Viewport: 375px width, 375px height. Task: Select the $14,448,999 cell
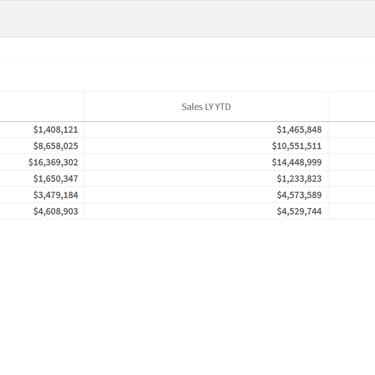click(206, 162)
